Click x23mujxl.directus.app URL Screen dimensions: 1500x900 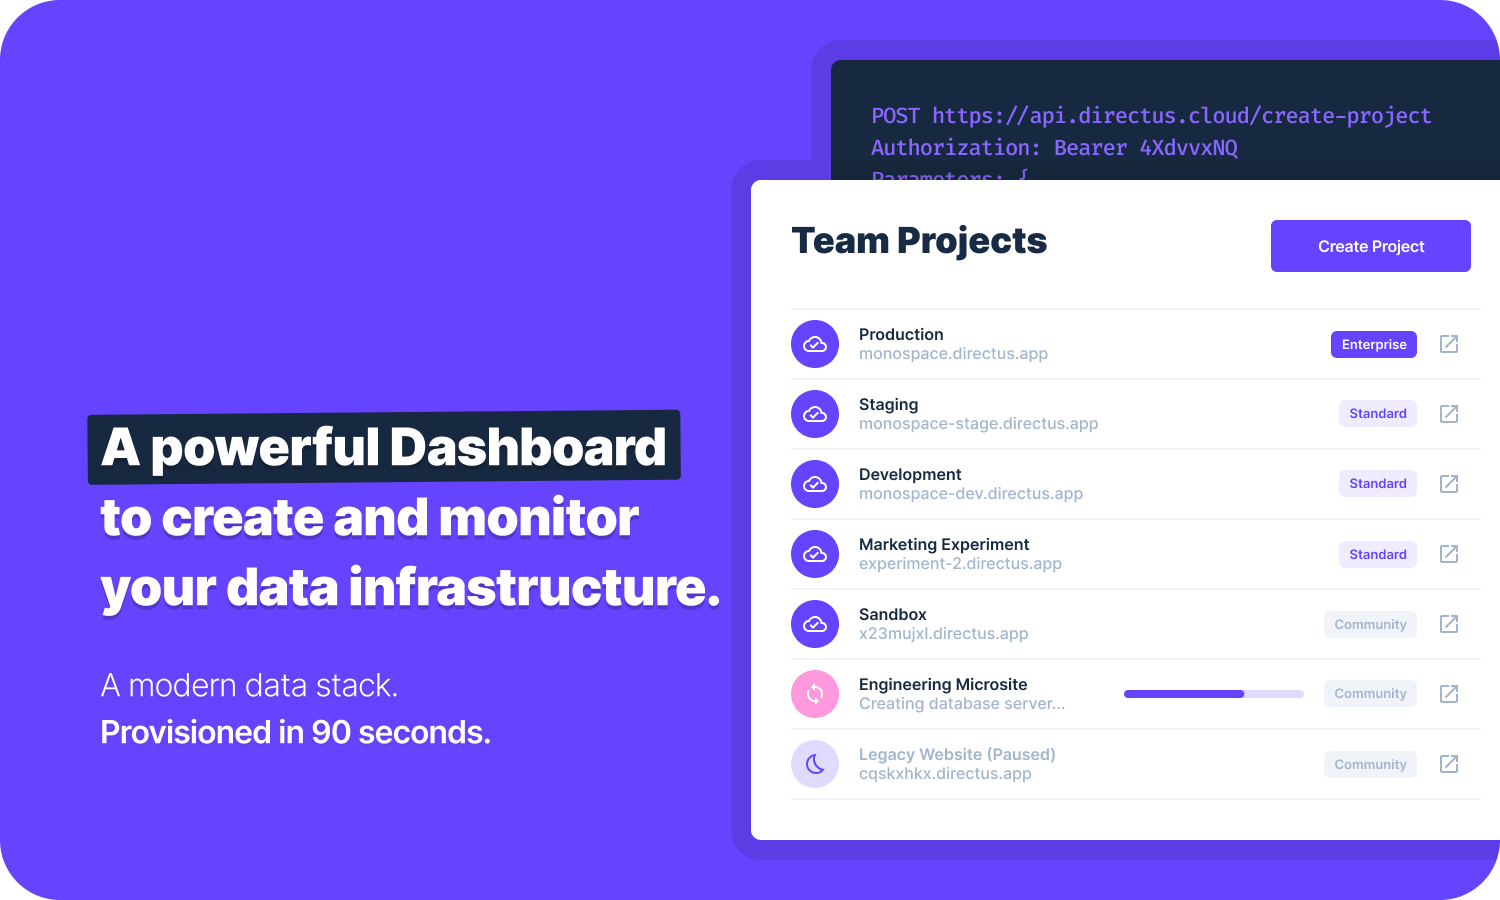click(x=943, y=634)
